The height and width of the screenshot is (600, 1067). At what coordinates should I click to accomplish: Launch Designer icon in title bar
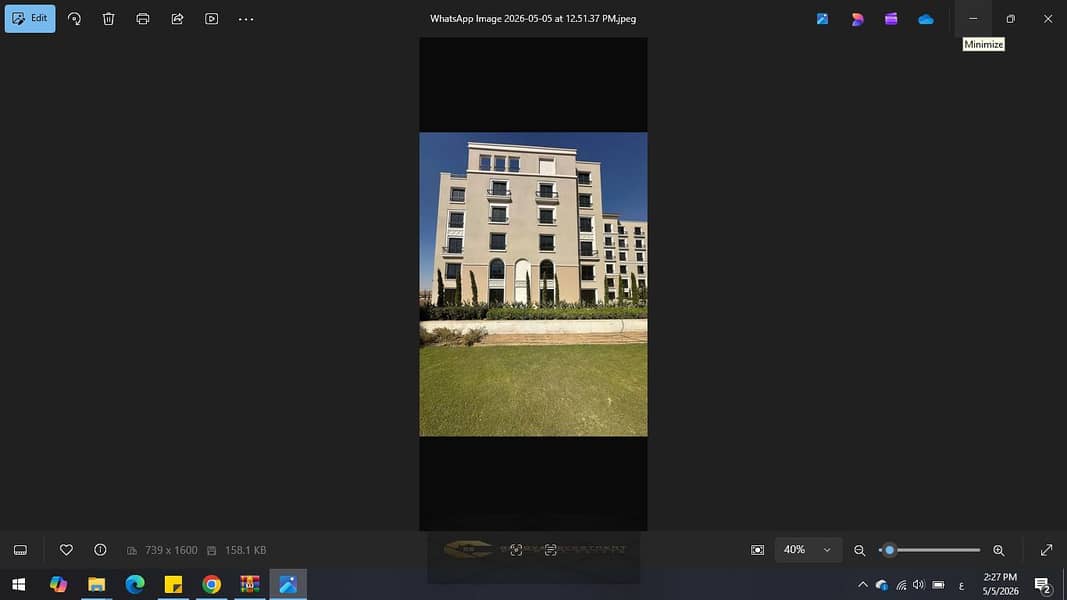tap(857, 19)
